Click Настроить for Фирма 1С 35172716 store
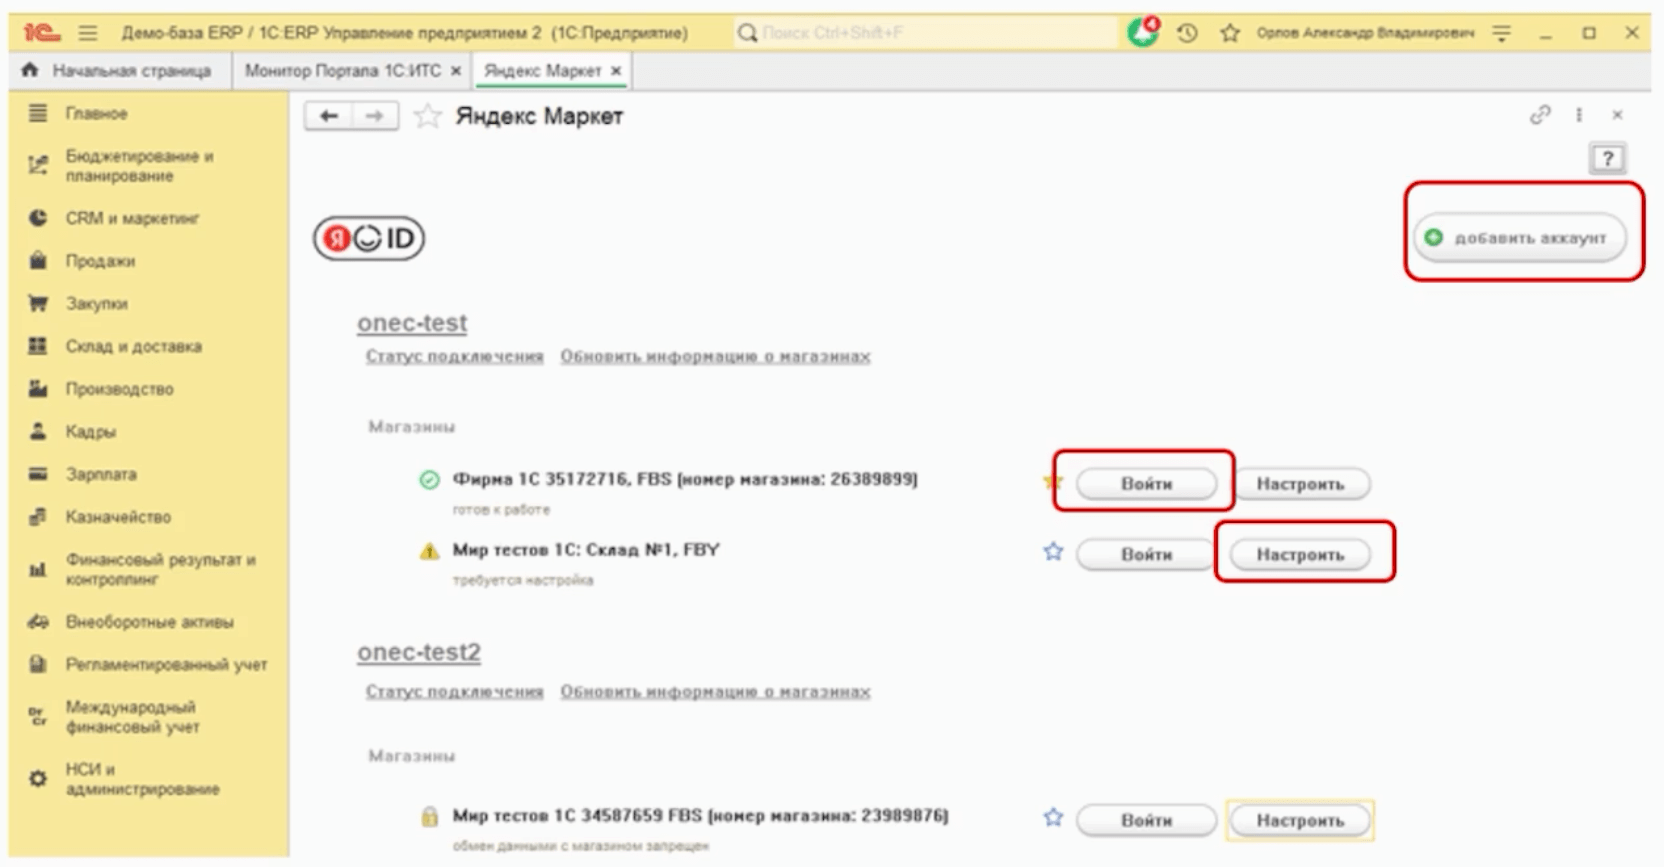 1300,484
